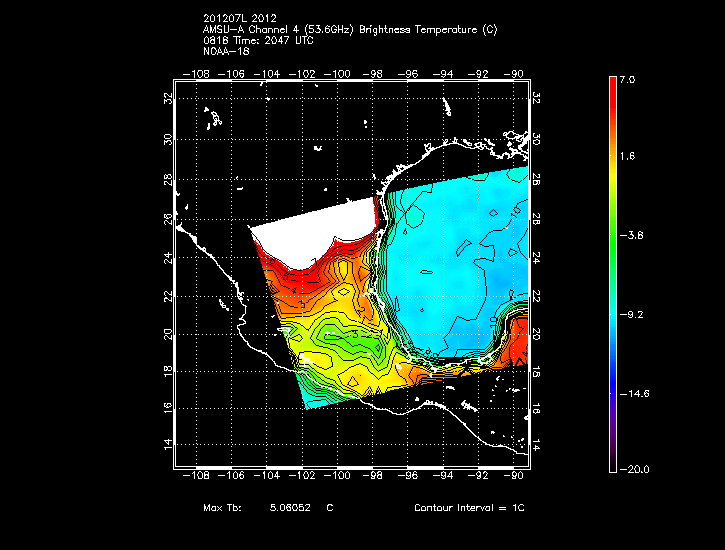Image resolution: width=725 pixels, height=550 pixels.
Task: Click the white missing-data area in the swath
Action: (x=300, y=240)
